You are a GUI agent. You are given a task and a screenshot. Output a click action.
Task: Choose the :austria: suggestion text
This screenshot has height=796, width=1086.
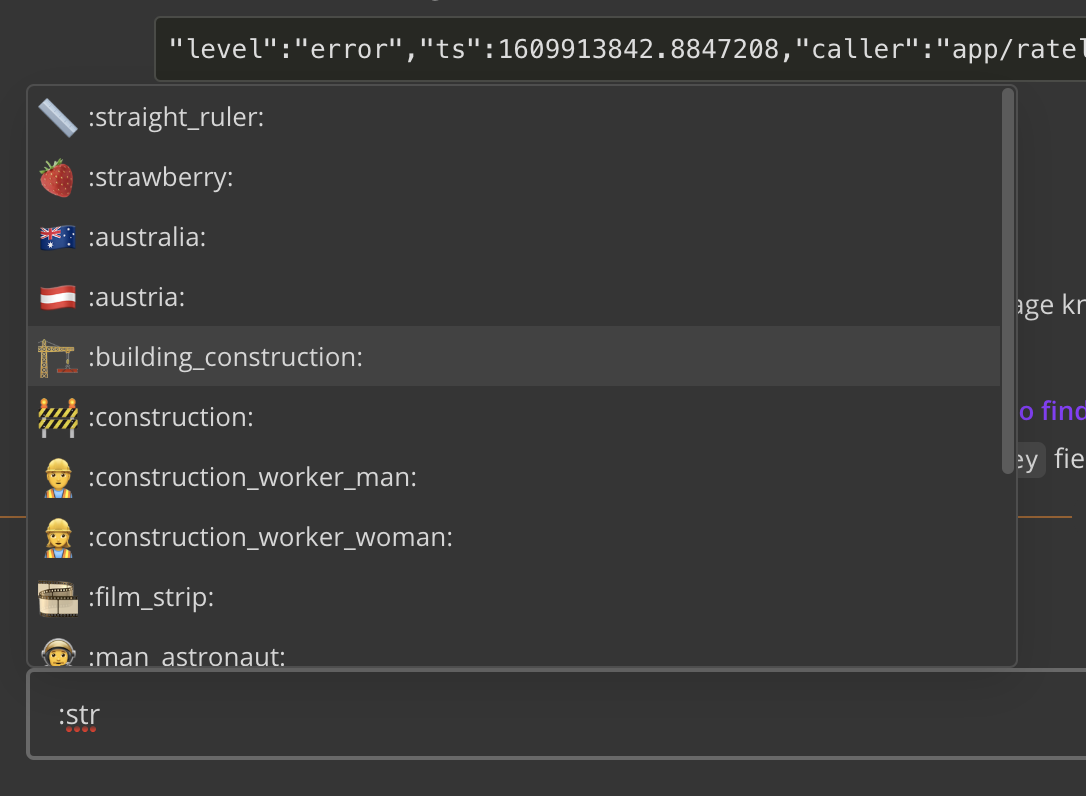136,297
